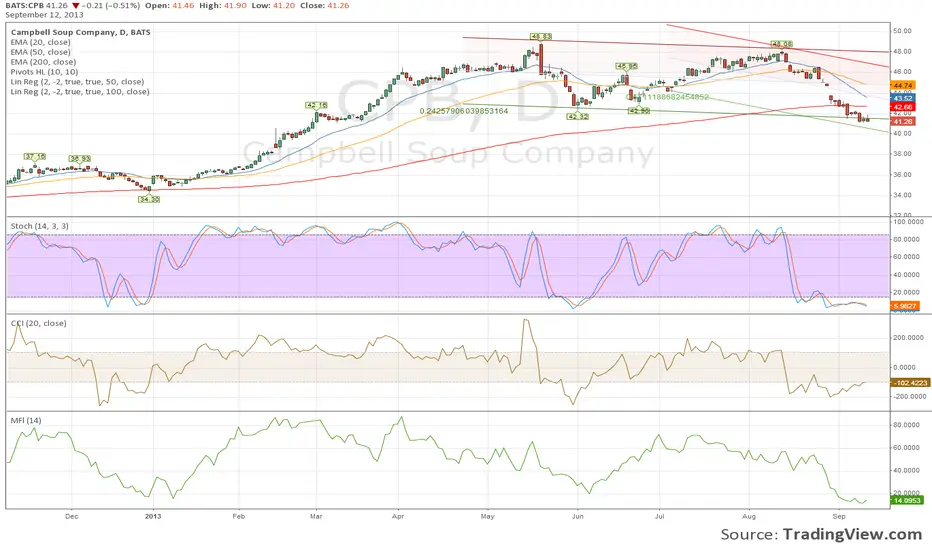Viewport: 932px width, 550px height.
Task: Click the 34.00 price axis label
Action: point(902,195)
